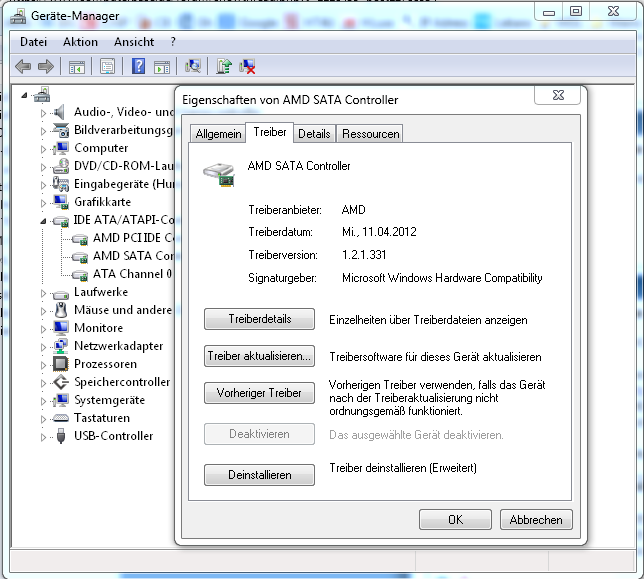Select the Treiber tab
Screen dimensions: 644x579
[x=270, y=132]
